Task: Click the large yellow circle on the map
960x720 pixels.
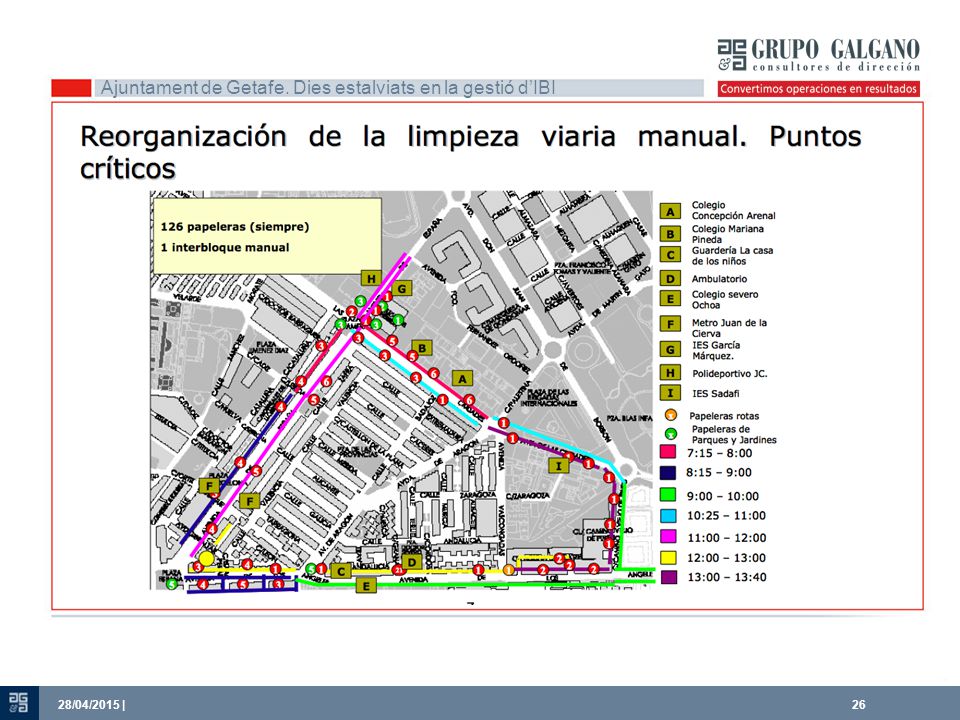Action: pyautogui.click(x=207, y=558)
